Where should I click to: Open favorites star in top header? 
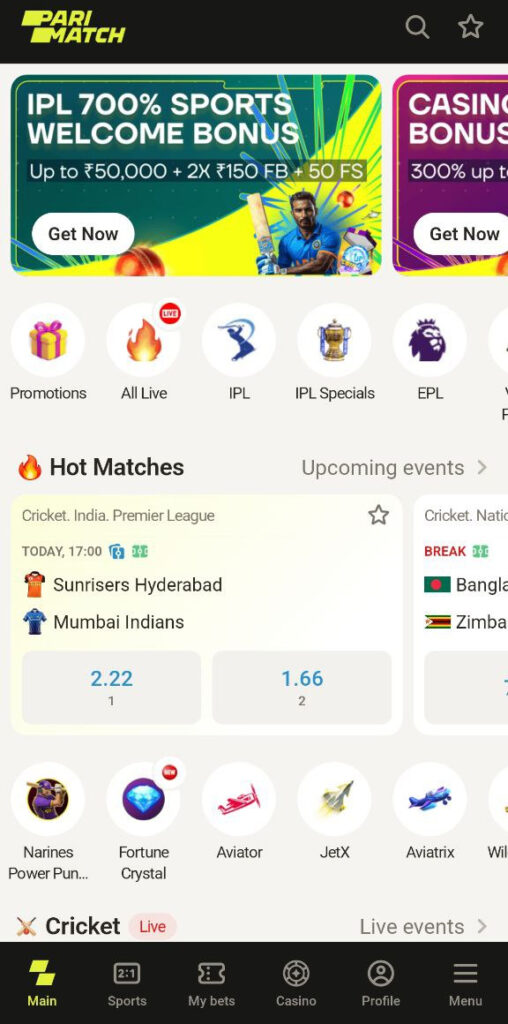pyautogui.click(x=470, y=27)
